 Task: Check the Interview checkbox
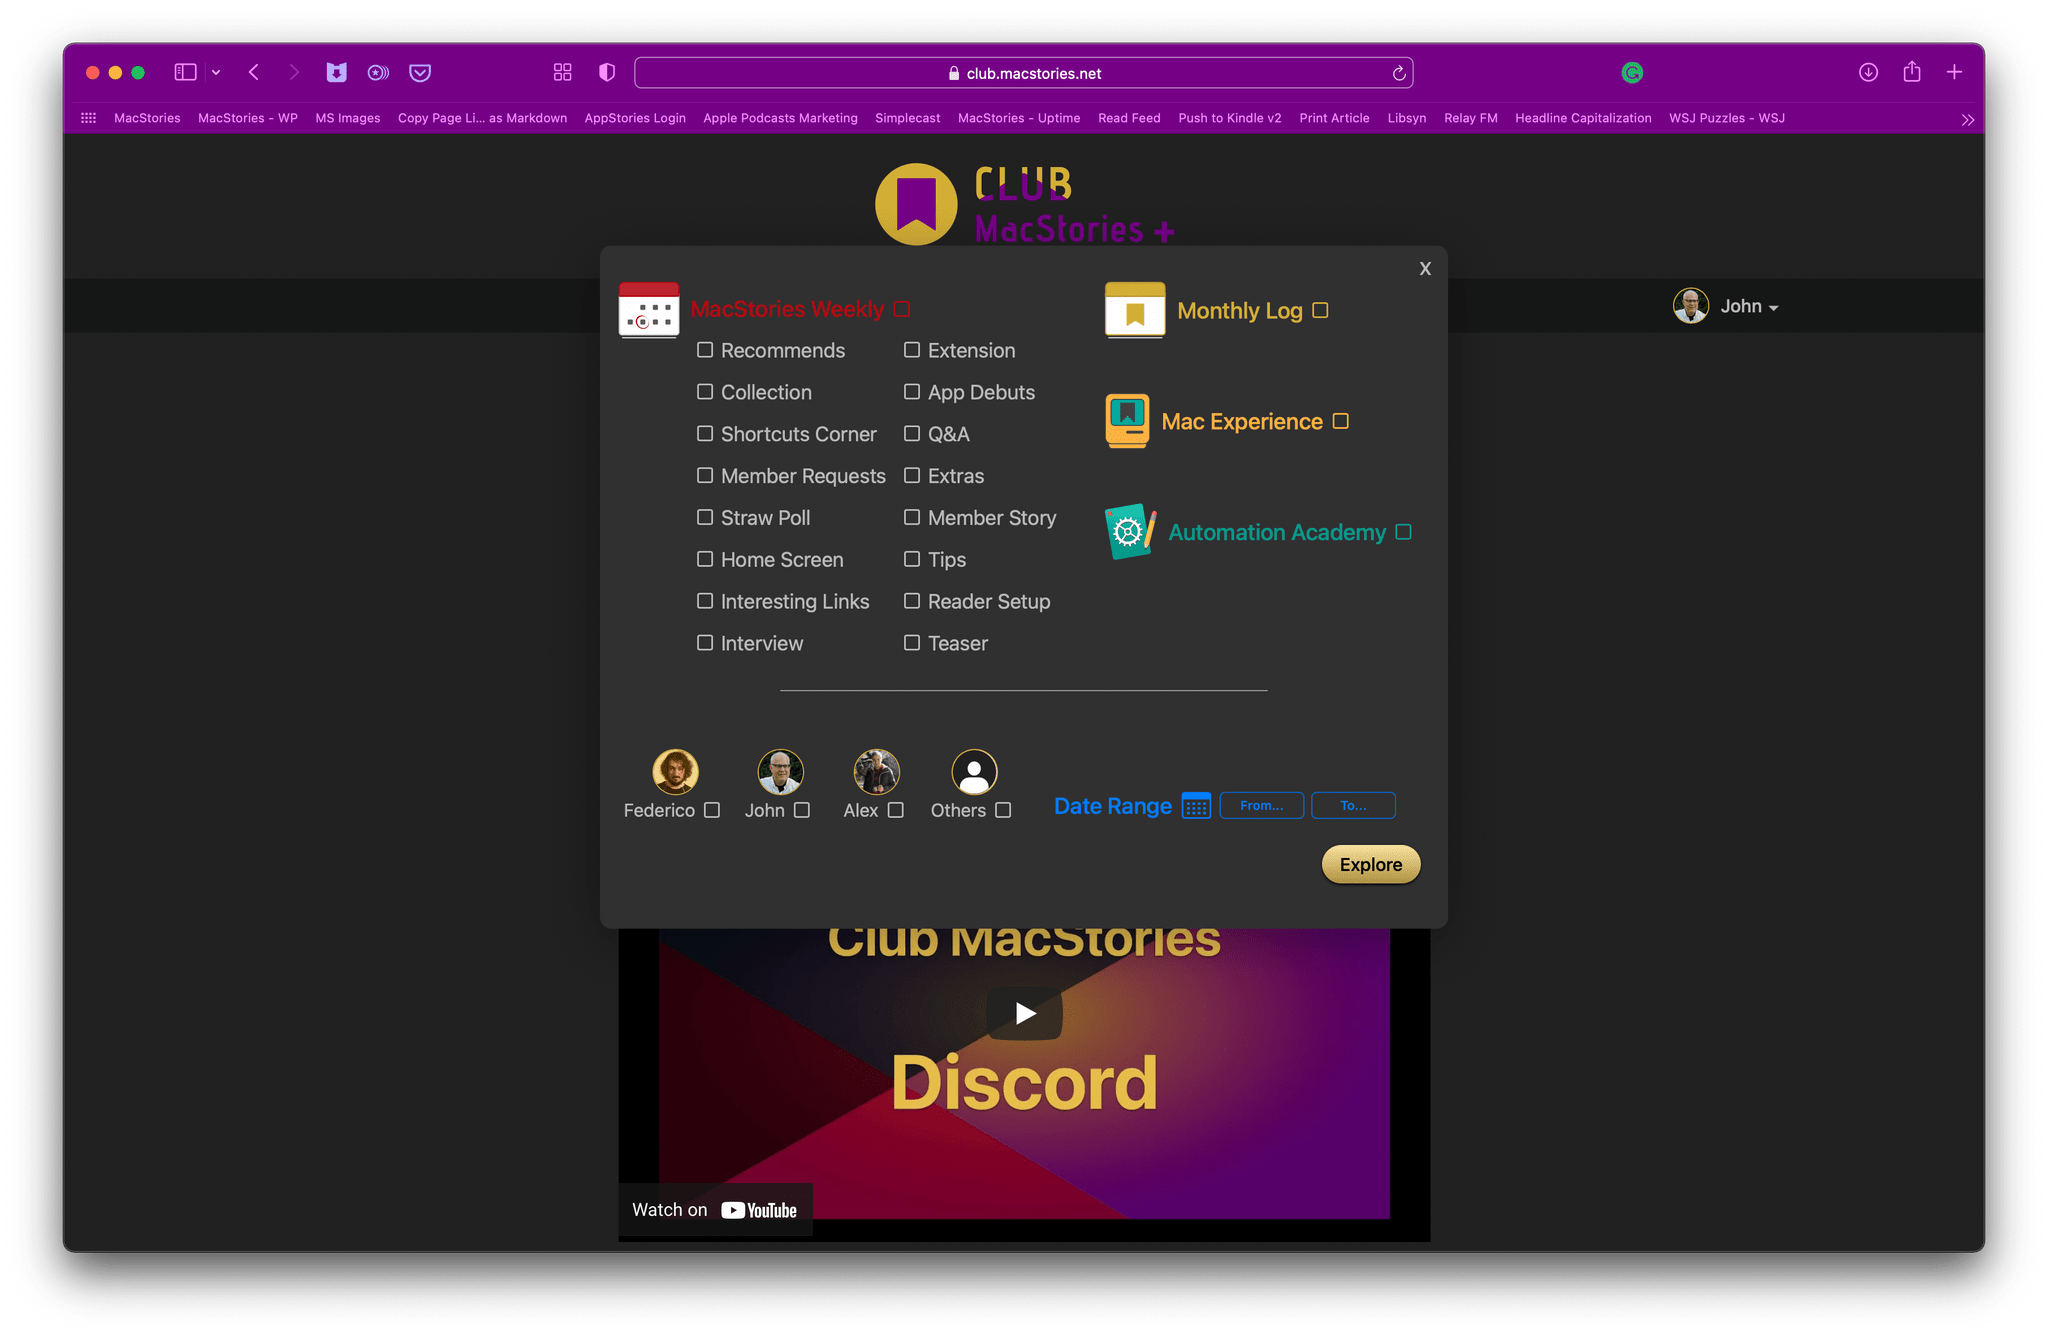point(705,643)
